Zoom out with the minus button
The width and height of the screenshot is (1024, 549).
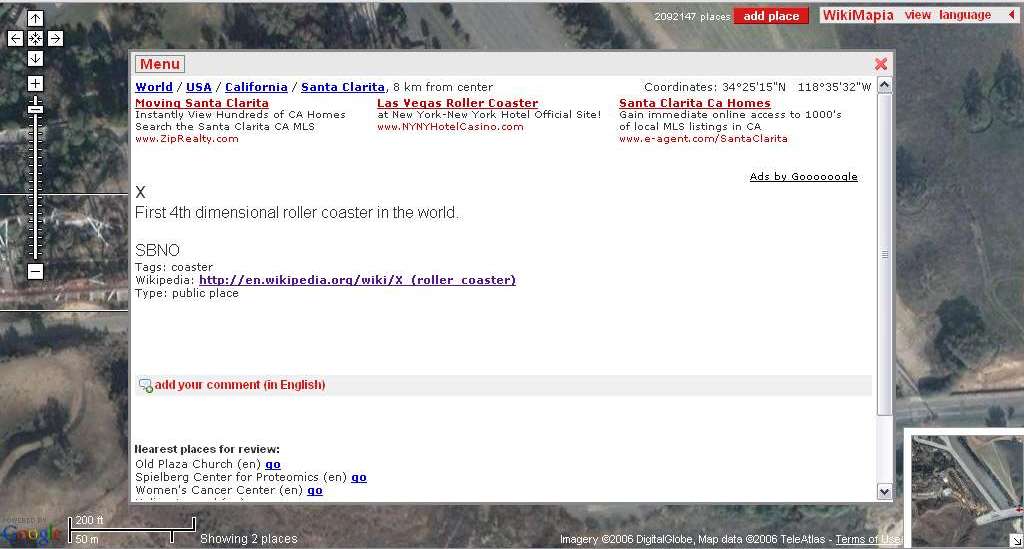click(x=35, y=272)
